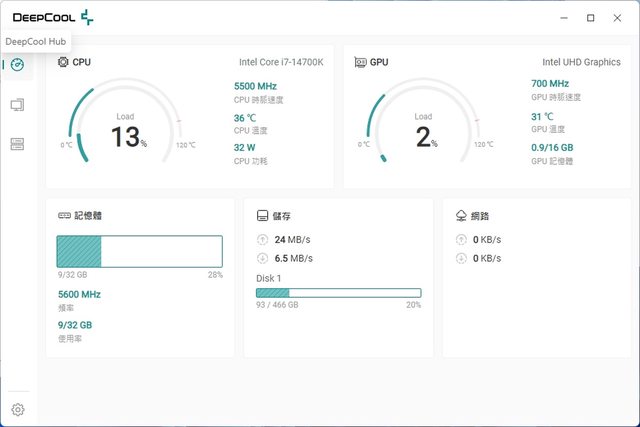Click the memory usage bar
The image size is (640, 427).
pyautogui.click(x=139, y=252)
